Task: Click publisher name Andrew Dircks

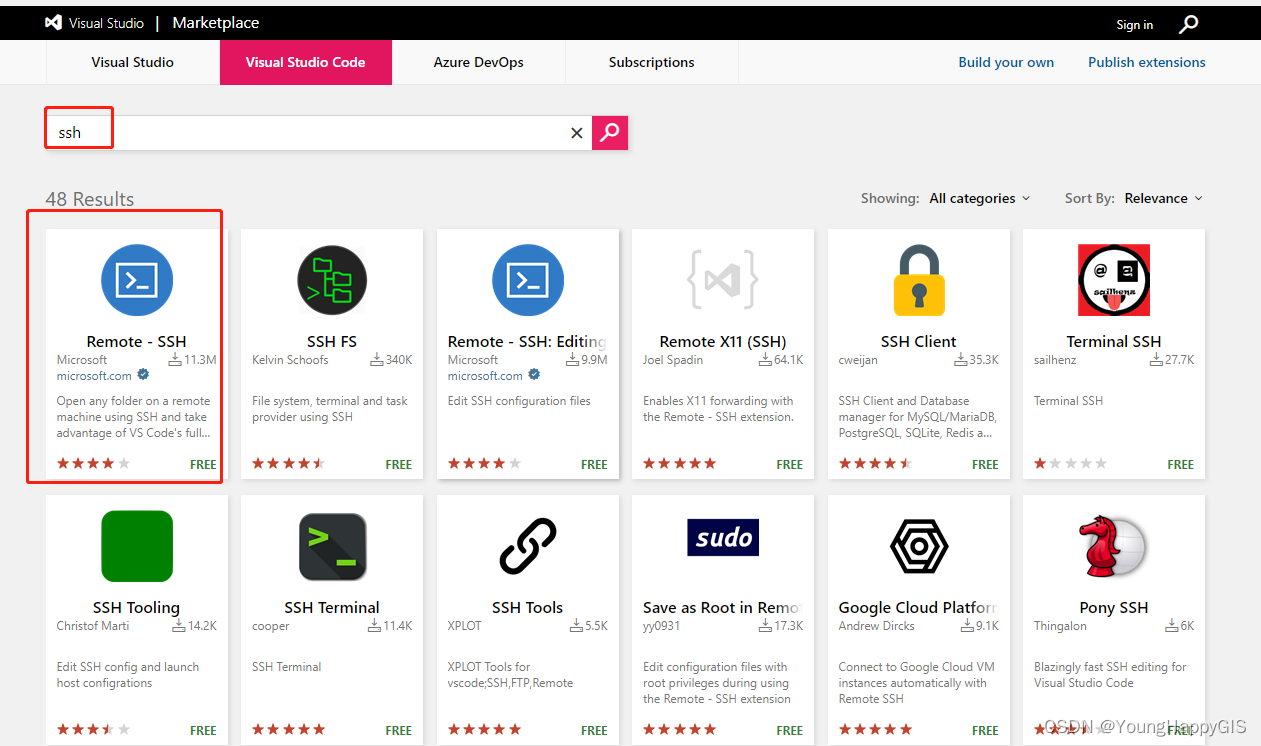Action: tap(877, 626)
